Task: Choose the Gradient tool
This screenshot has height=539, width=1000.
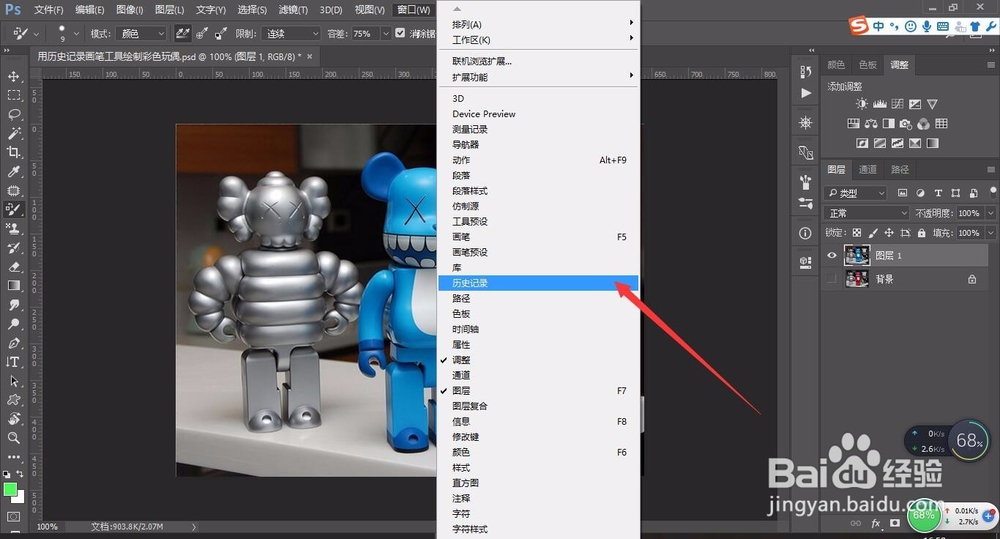Action: point(14,286)
